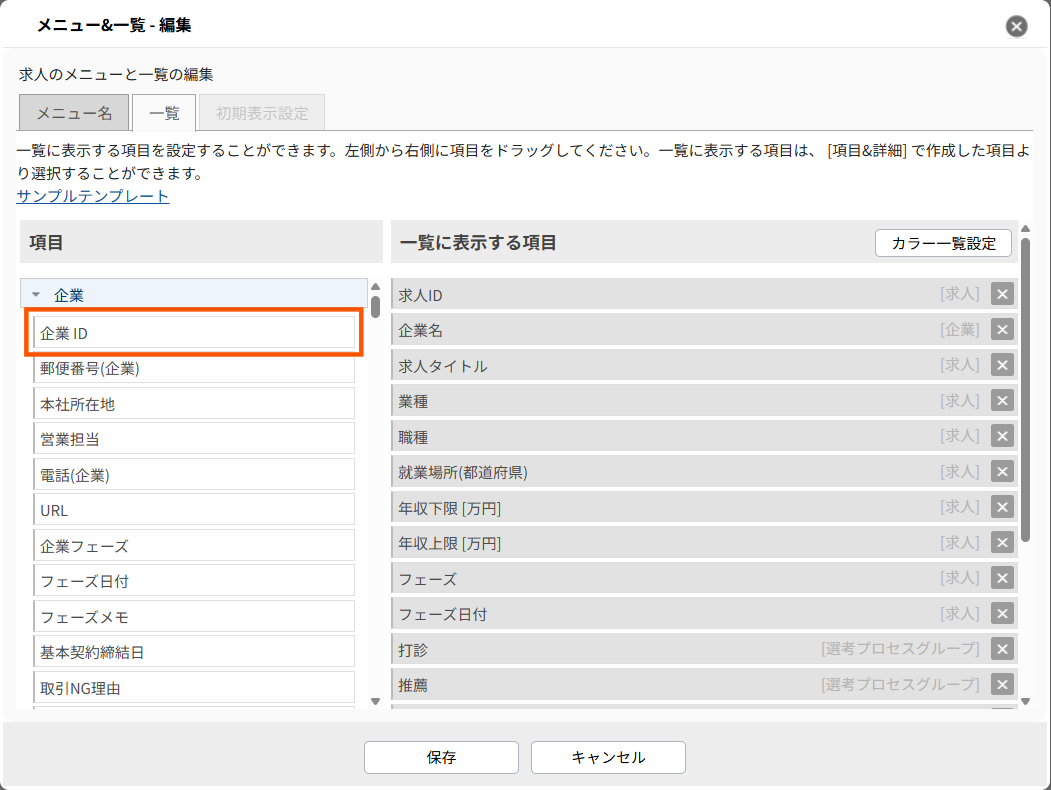Close the メニュー&一覧 - 編集 dialog
1051x790 pixels.
click(1016, 26)
